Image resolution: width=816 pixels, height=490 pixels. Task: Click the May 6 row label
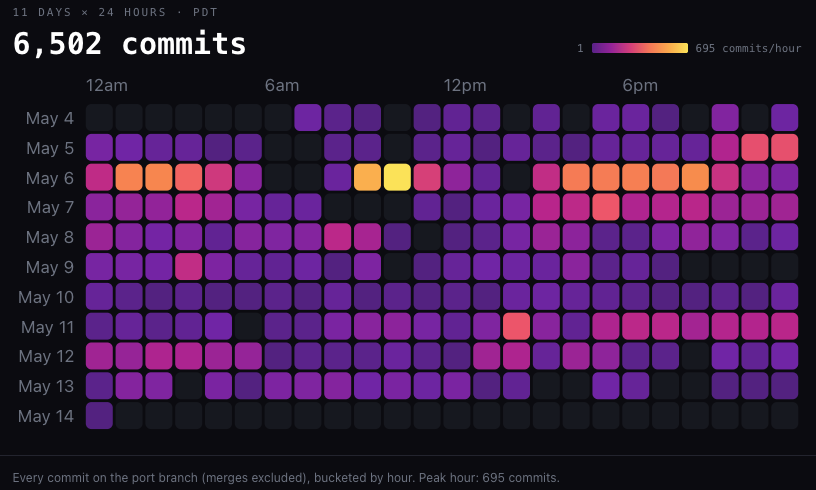pyautogui.click(x=50, y=178)
